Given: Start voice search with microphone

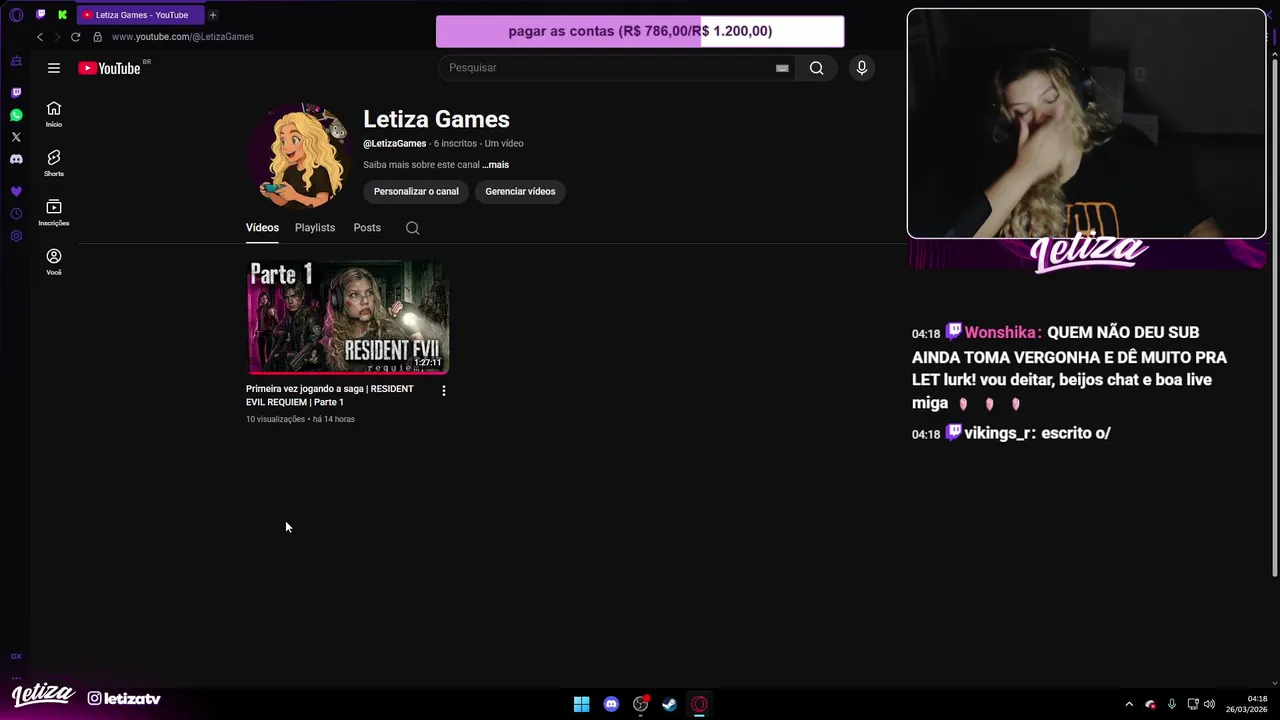Looking at the screenshot, I should click(x=862, y=68).
